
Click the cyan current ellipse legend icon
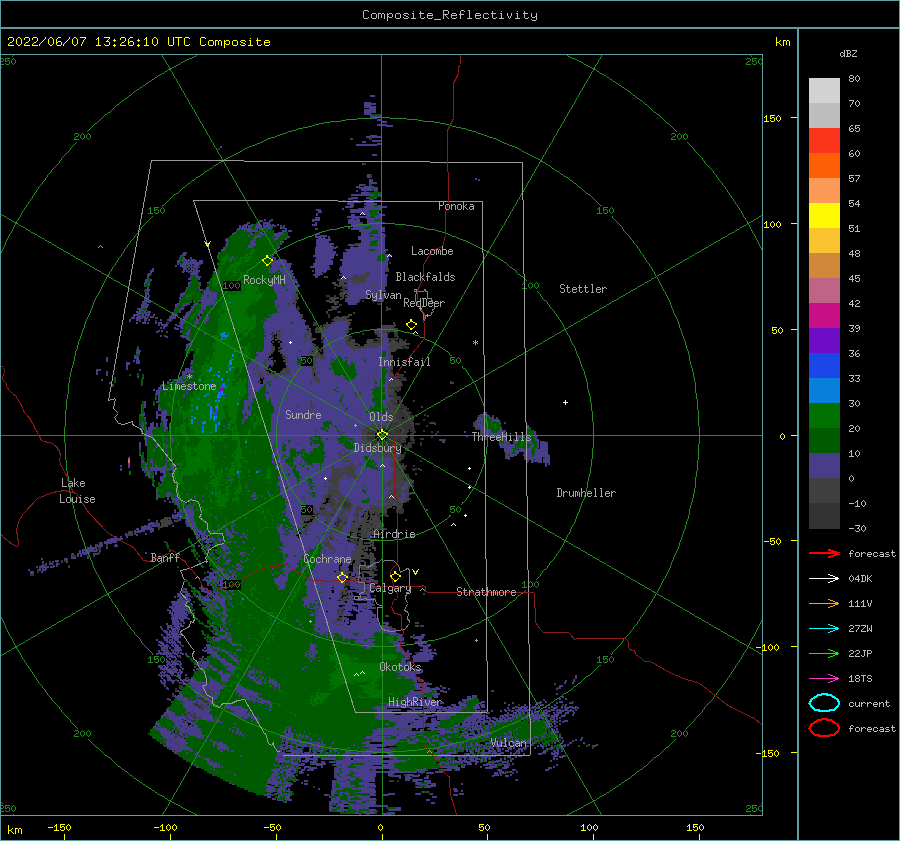[x=824, y=703]
